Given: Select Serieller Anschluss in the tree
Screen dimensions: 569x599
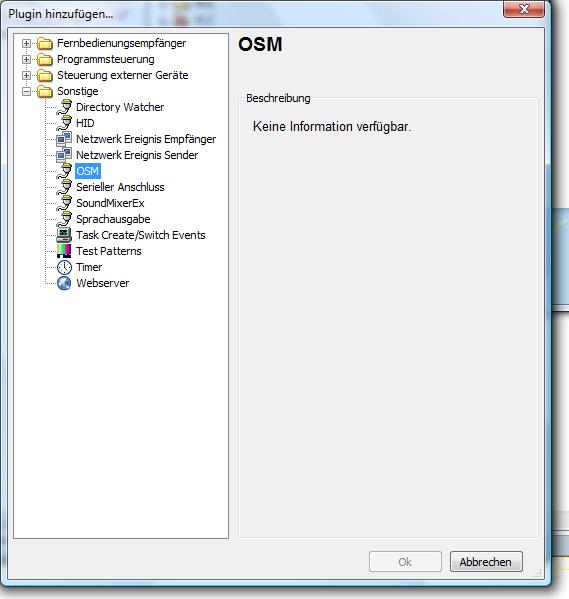Looking at the screenshot, I should (x=120, y=187).
